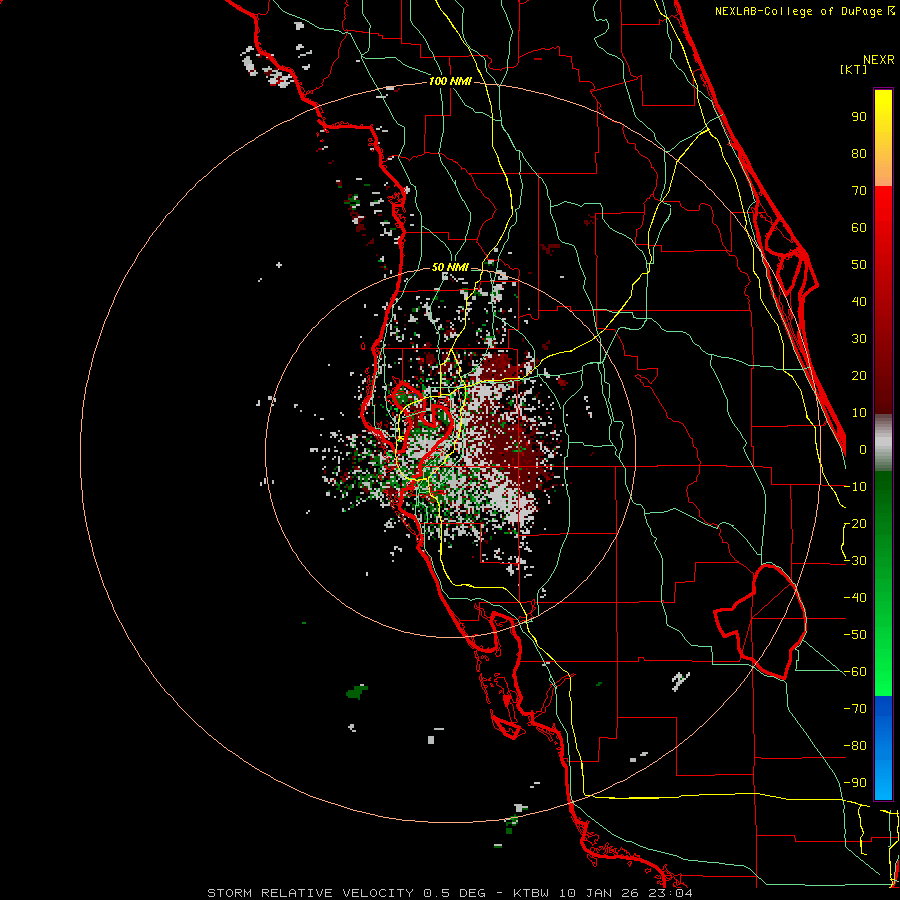Image resolution: width=900 pixels, height=900 pixels.
Task: Click the -20 value on the velocity scale
Action: 855,524
